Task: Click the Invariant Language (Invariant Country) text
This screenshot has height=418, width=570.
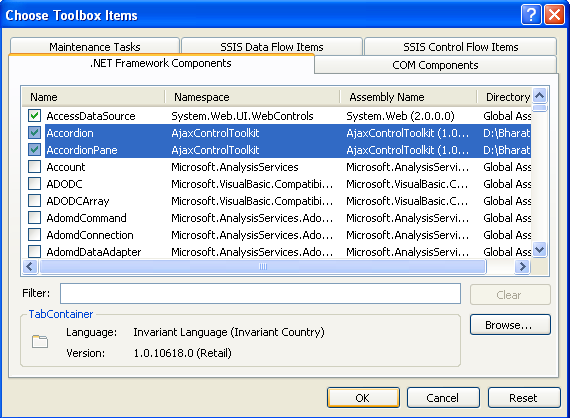Action: coord(229,332)
